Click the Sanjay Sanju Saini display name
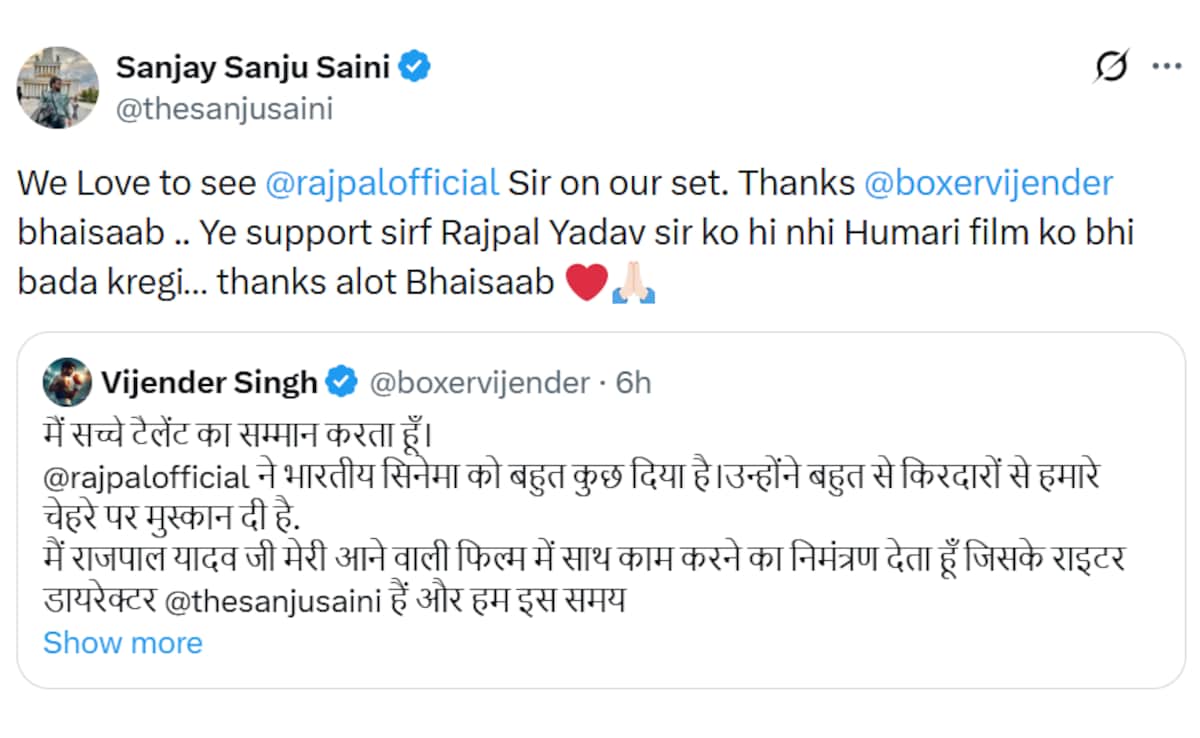Viewport: 1200px width, 738px height. pyautogui.click(x=254, y=68)
